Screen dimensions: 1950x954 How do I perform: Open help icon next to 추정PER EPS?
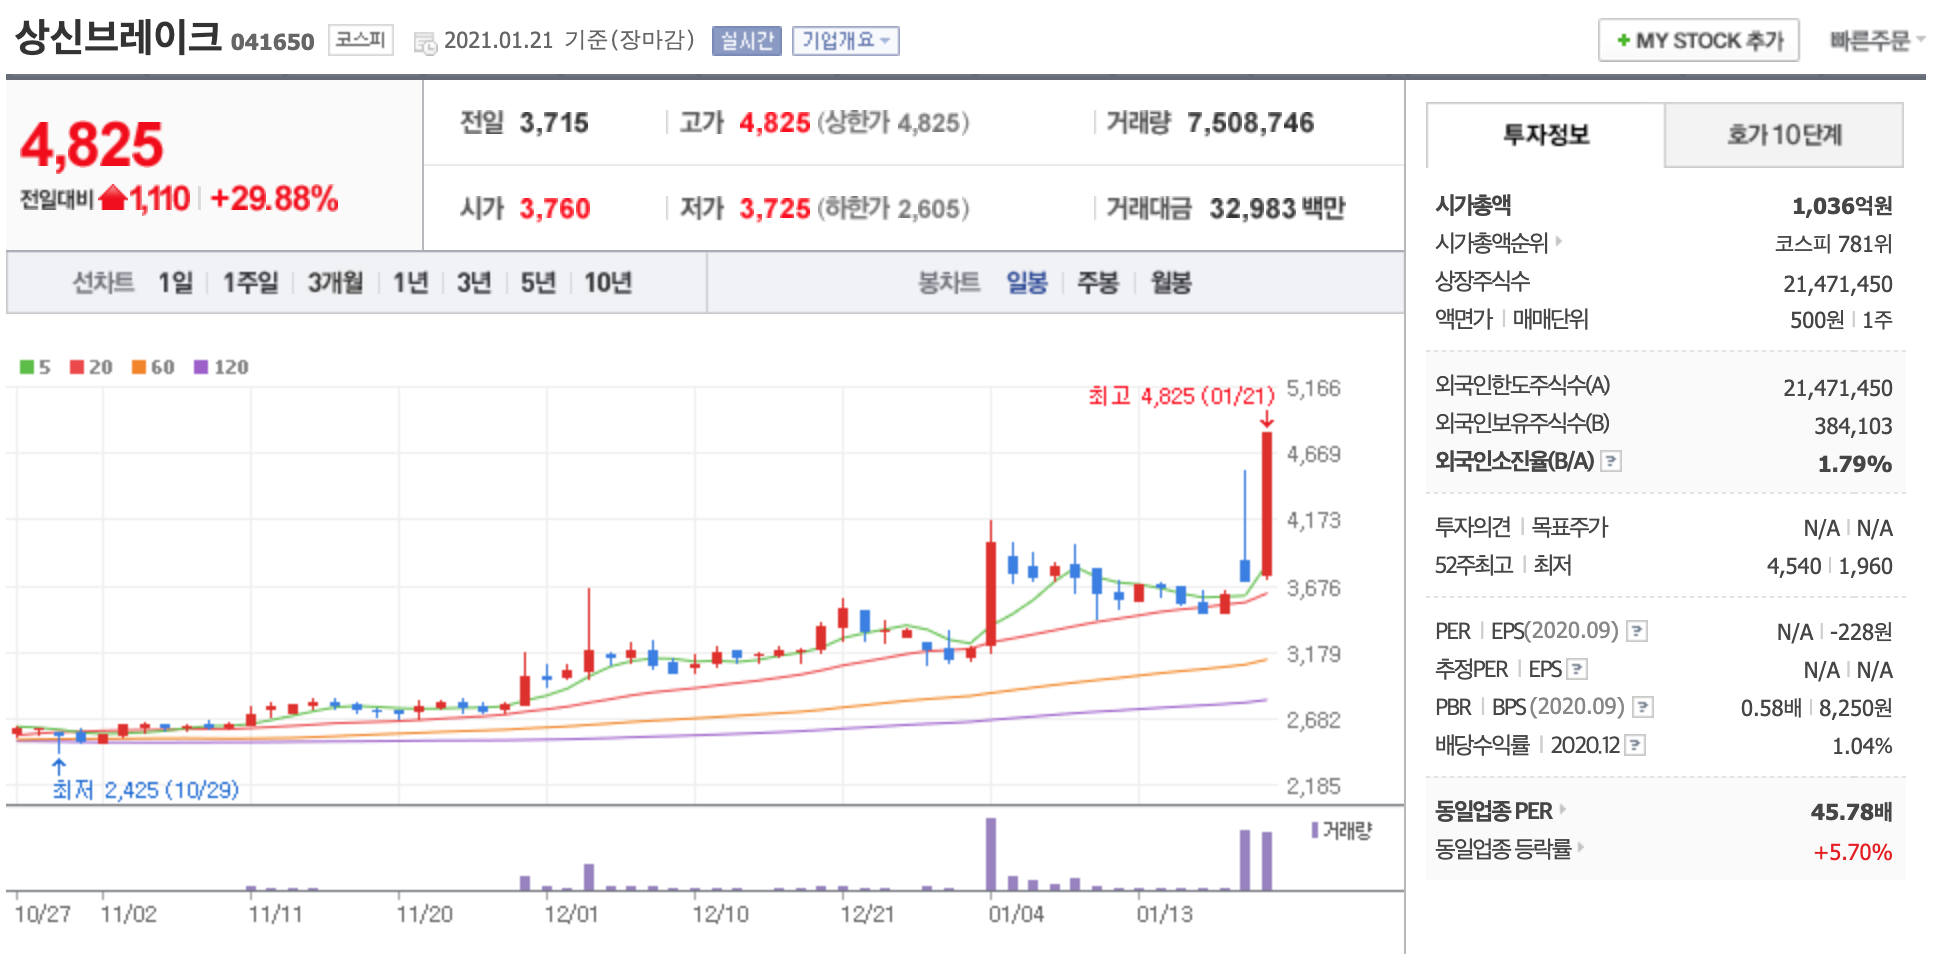[x=1577, y=669]
